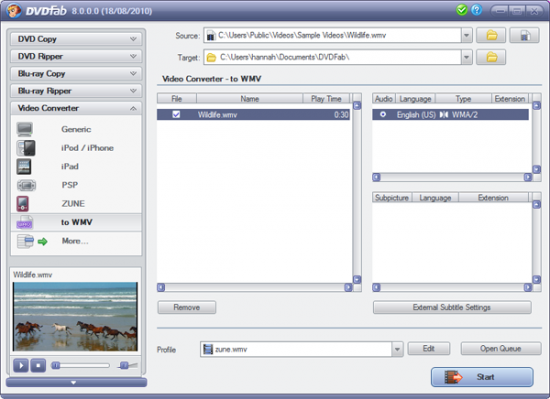Select the Wildlife.wmv row in file list
Screen dimensions: 550x399
click(x=253, y=114)
